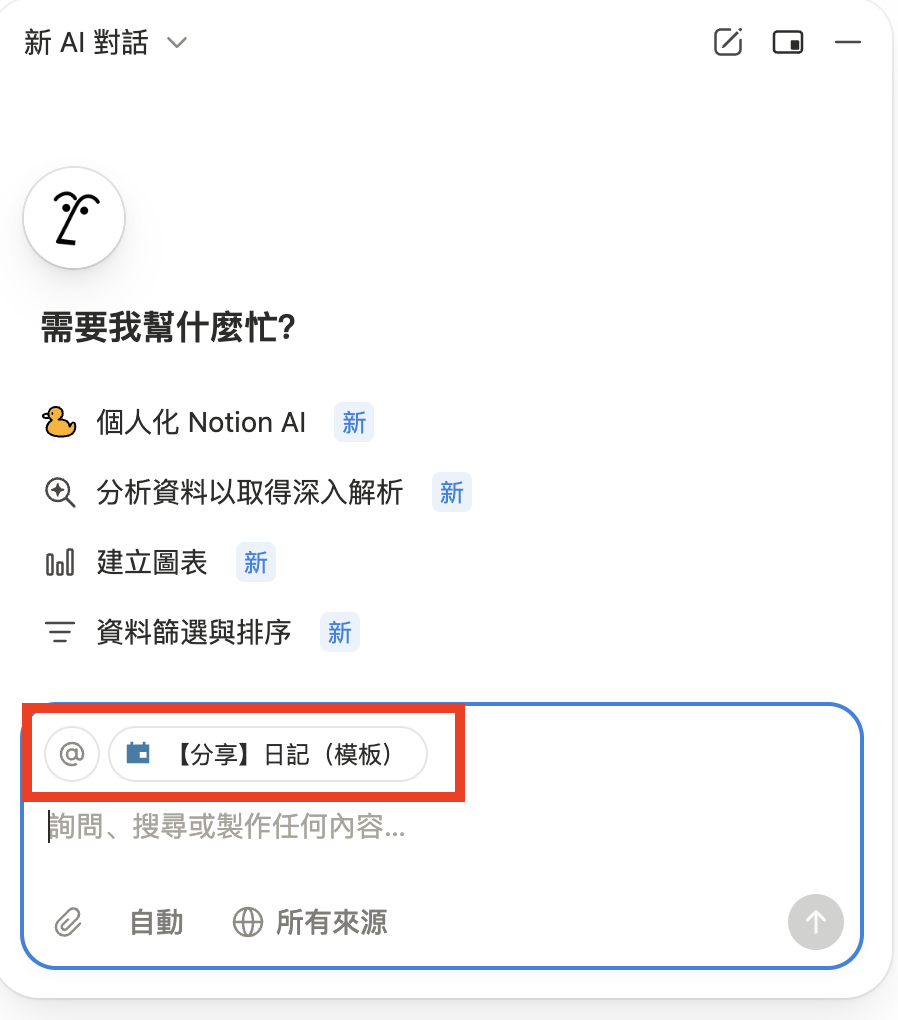
Task: Start a new chat with compose icon
Action: [x=728, y=42]
